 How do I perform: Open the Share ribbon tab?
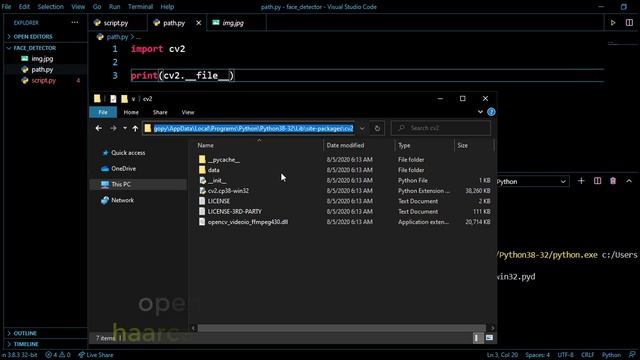[x=160, y=112]
